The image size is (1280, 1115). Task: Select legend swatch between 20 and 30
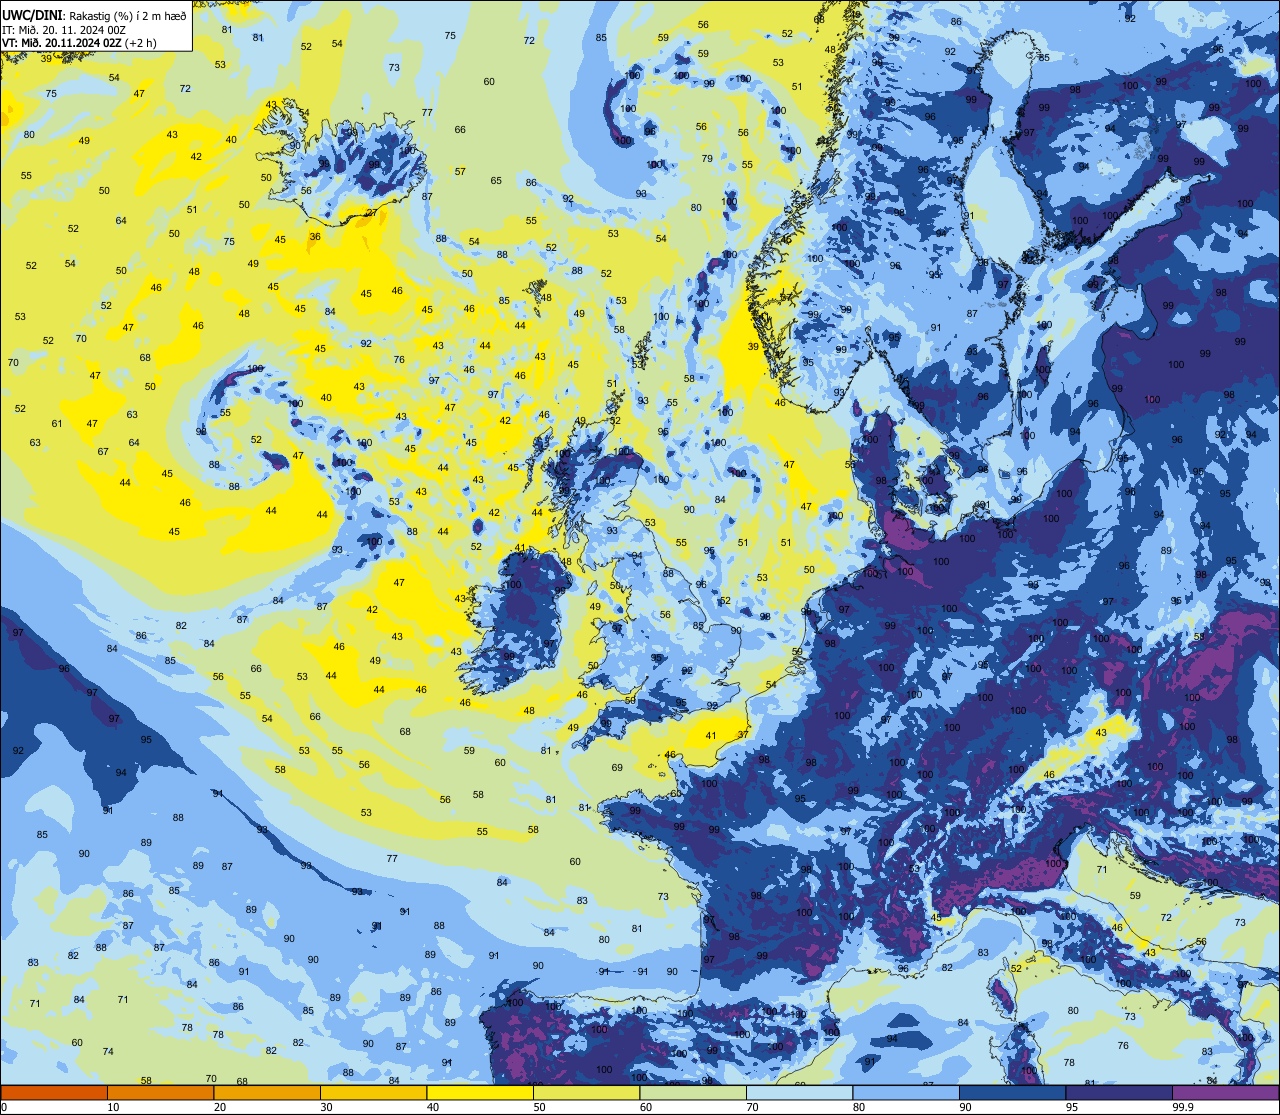coord(267,1092)
